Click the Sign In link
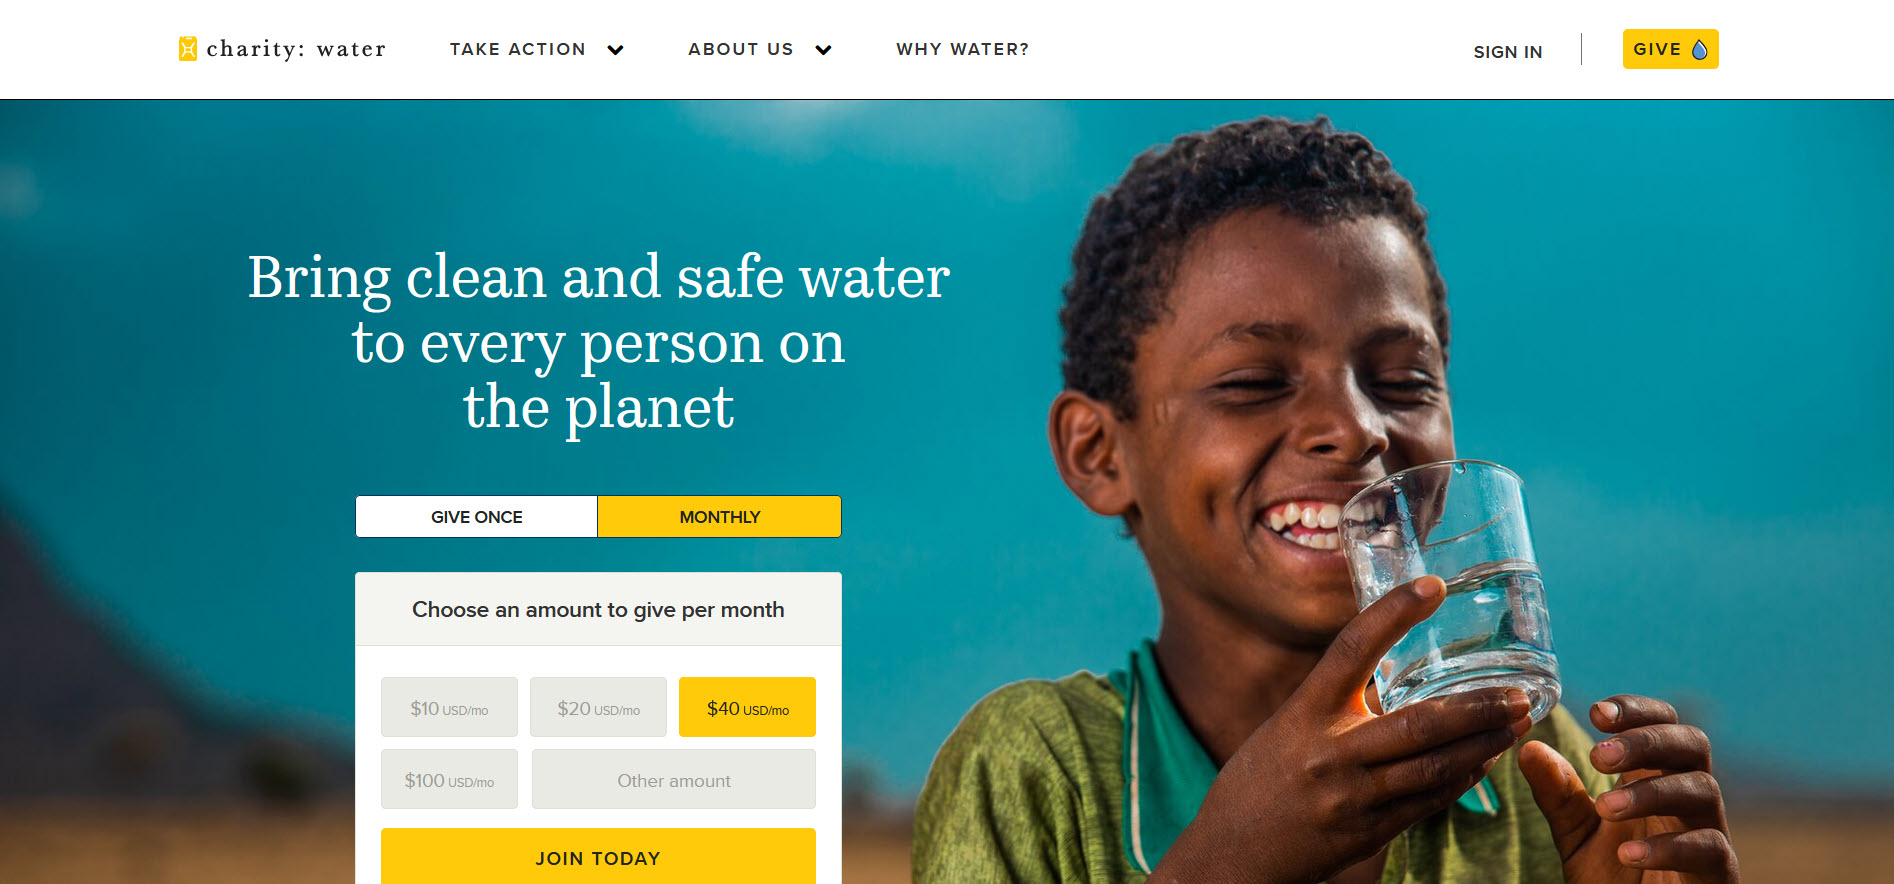Image resolution: width=1894 pixels, height=884 pixels. coord(1507,52)
